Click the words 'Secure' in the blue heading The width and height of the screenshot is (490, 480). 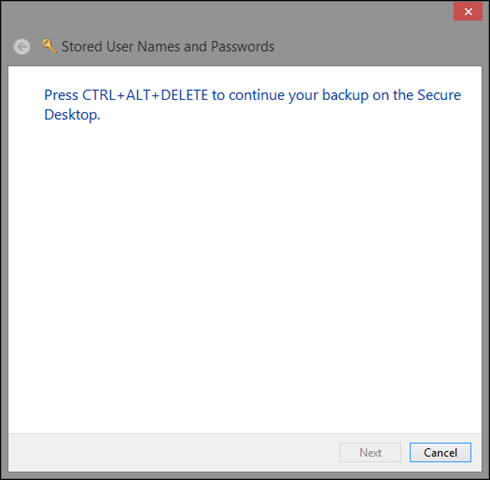point(439,95)
